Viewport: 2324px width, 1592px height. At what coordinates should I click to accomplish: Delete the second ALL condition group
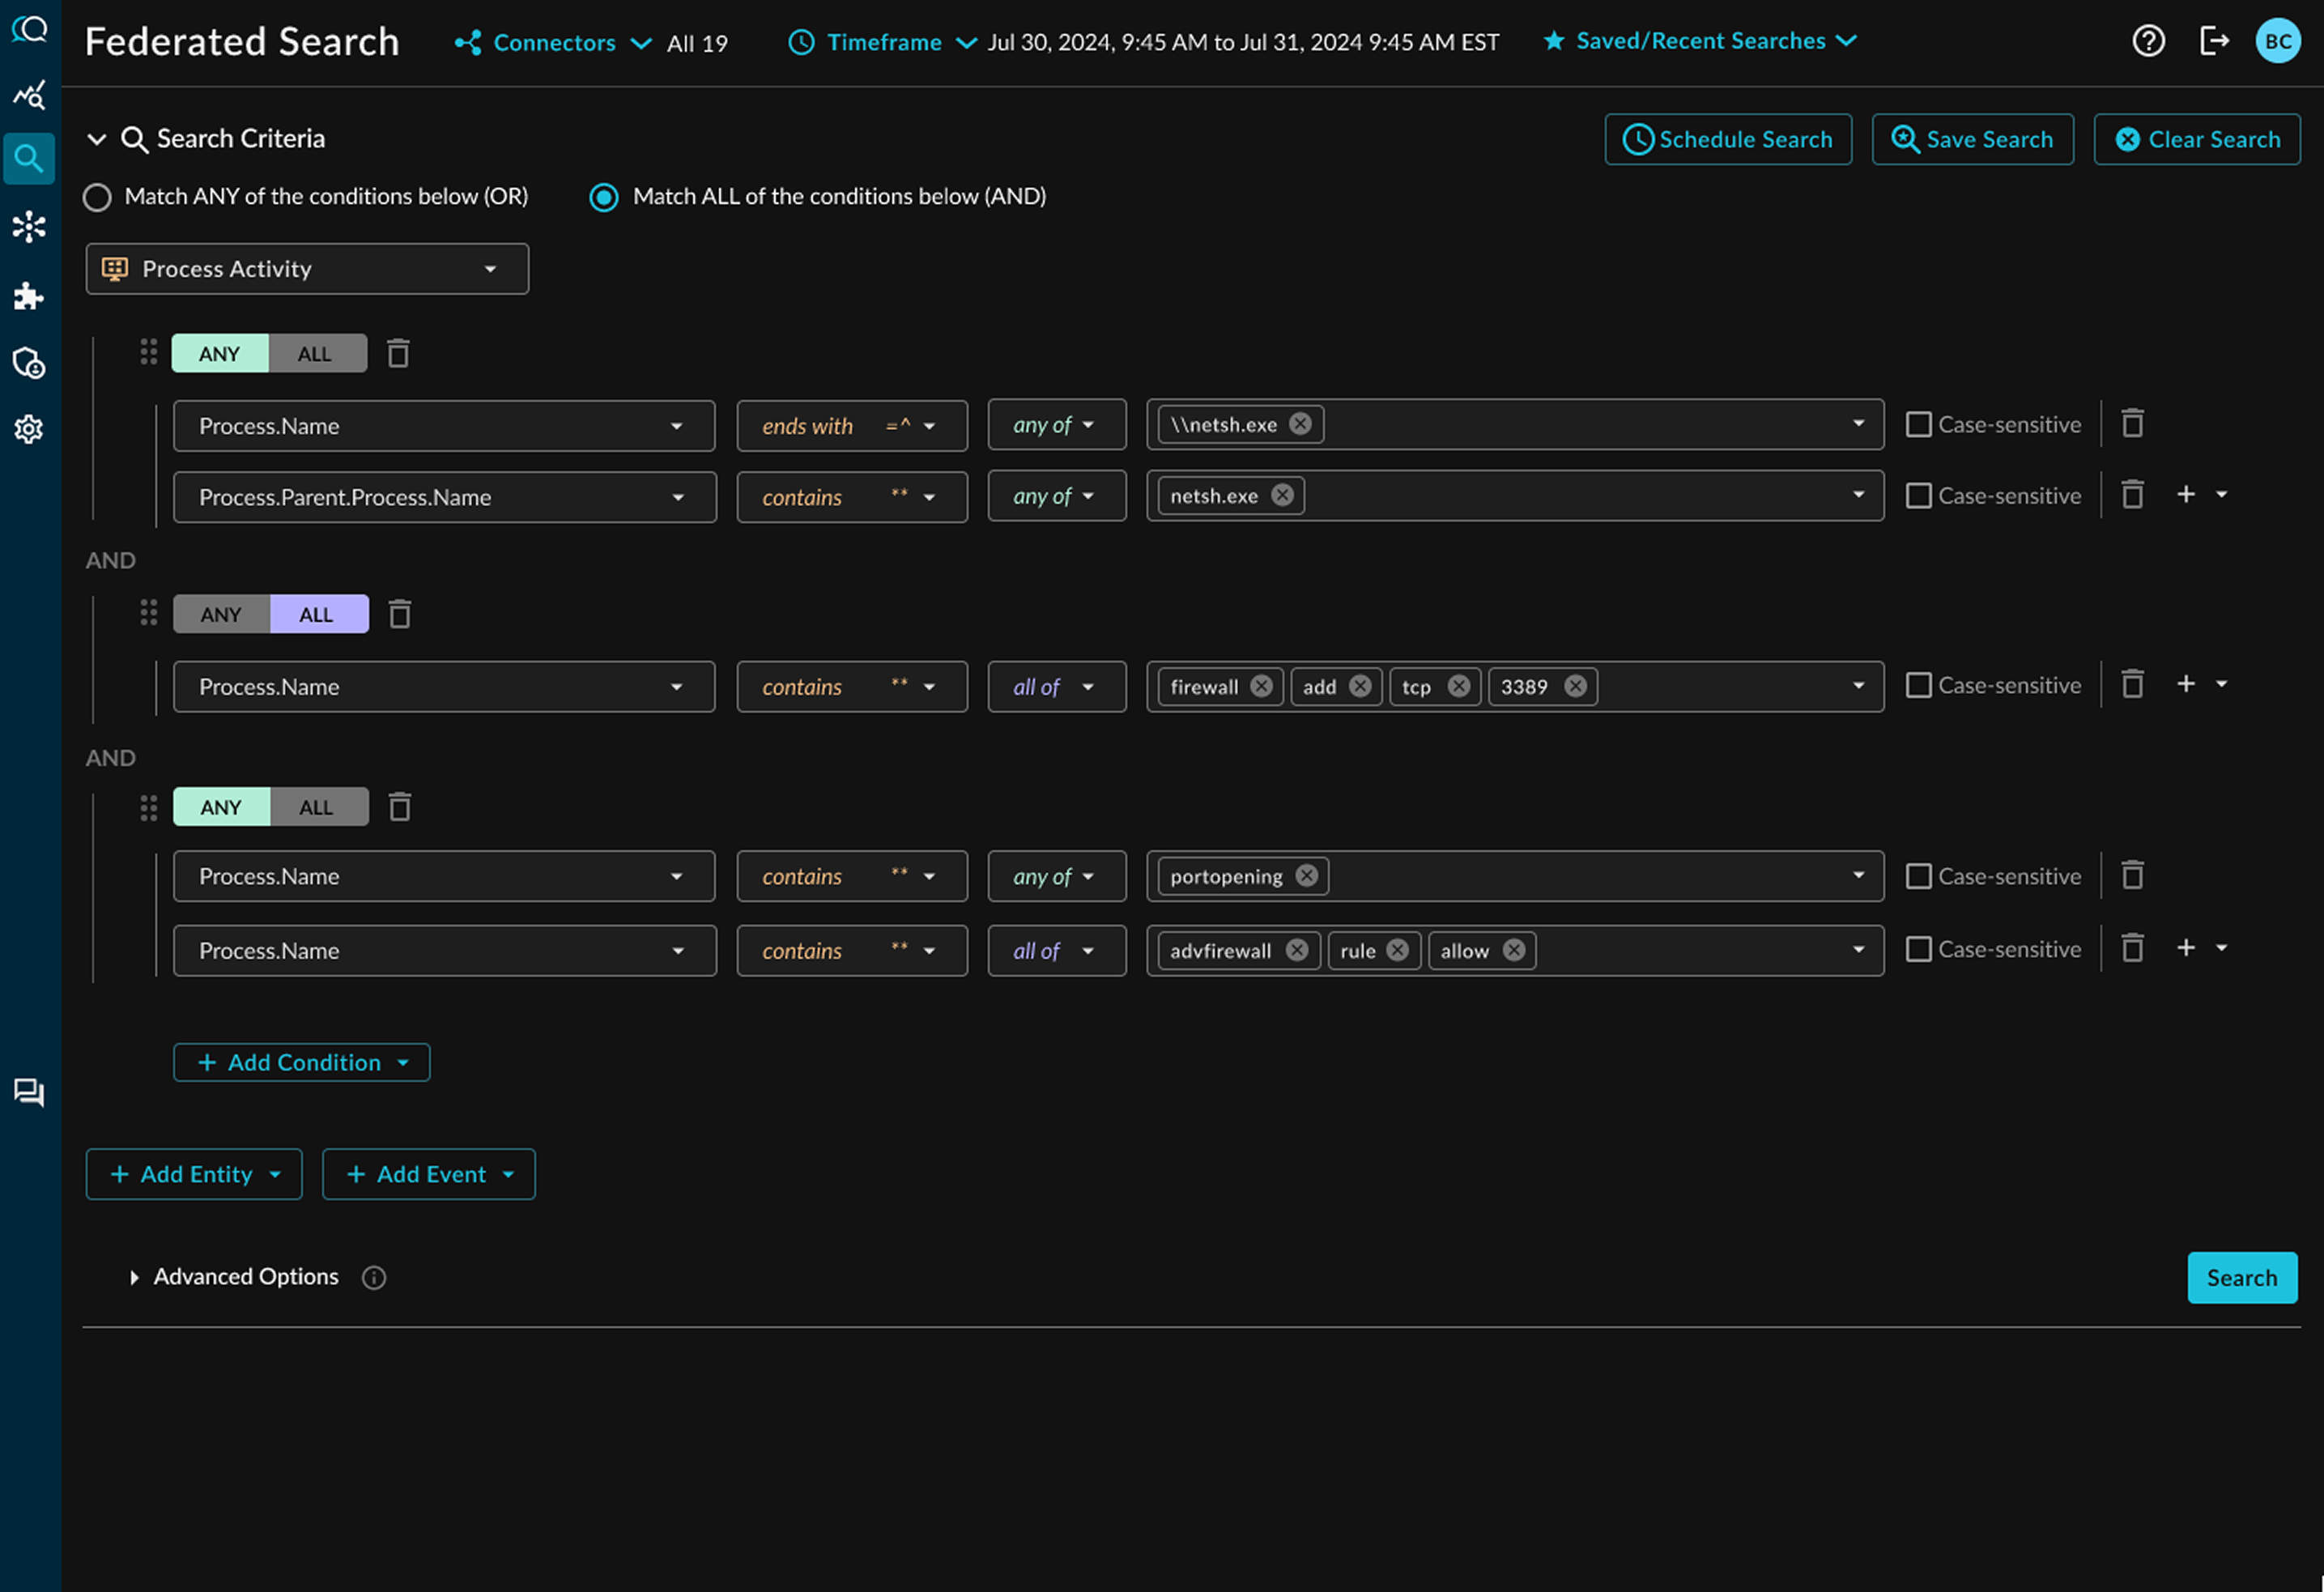[x=400, y=614]
